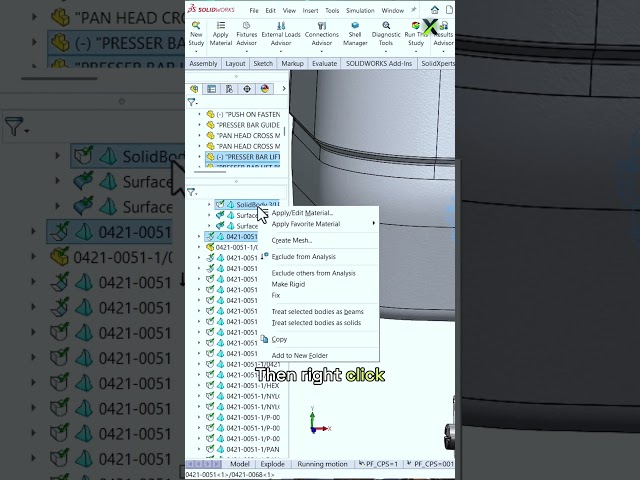Switch to the Evaluate ribbon tab
The width and height of the screenshot is (640, 480).
(324, 63)
